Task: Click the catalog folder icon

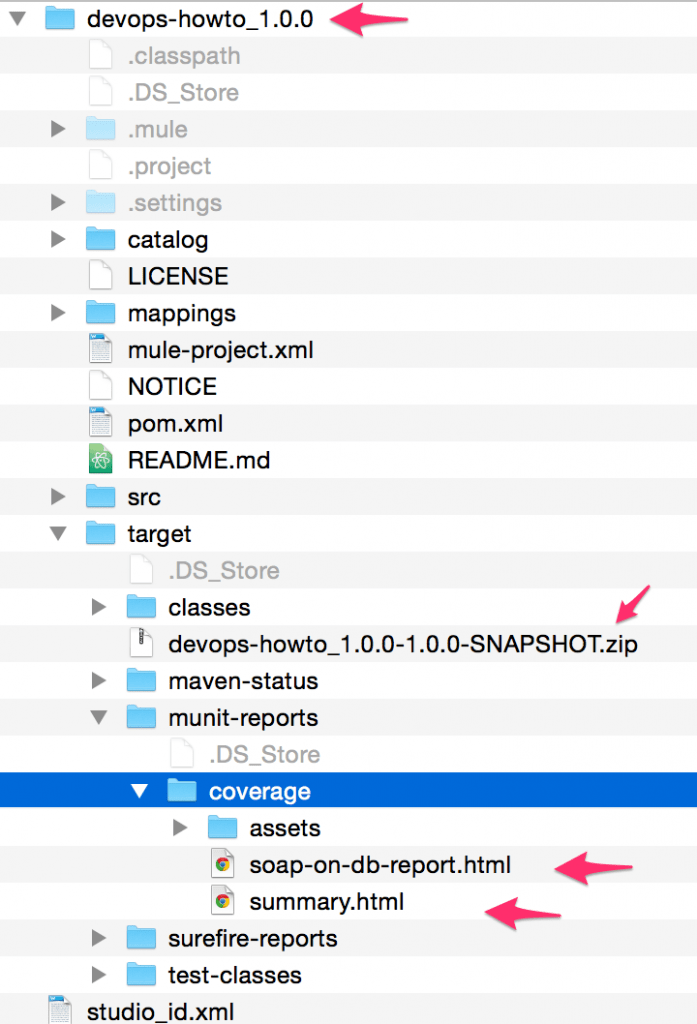Action: click(x=100, y=239)
